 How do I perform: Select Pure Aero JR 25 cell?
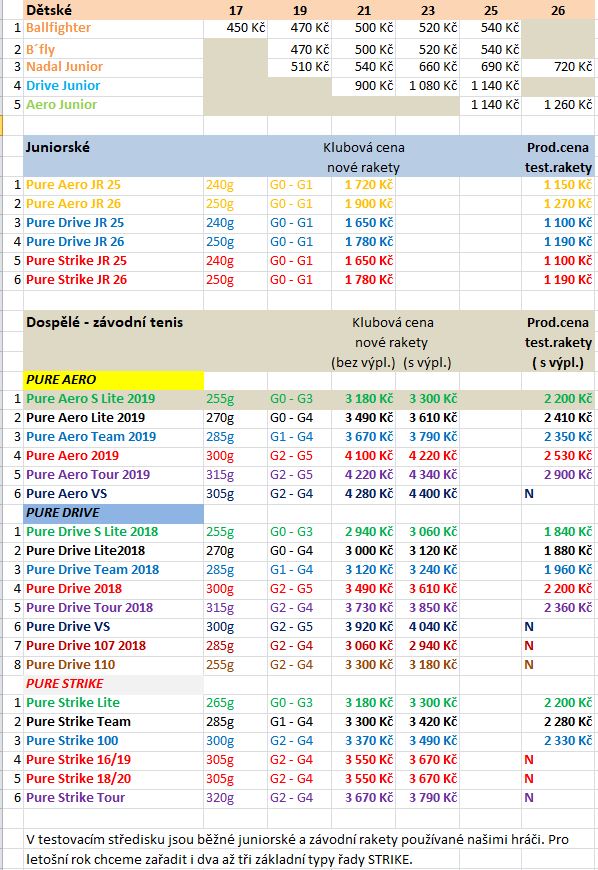point(113,184)
